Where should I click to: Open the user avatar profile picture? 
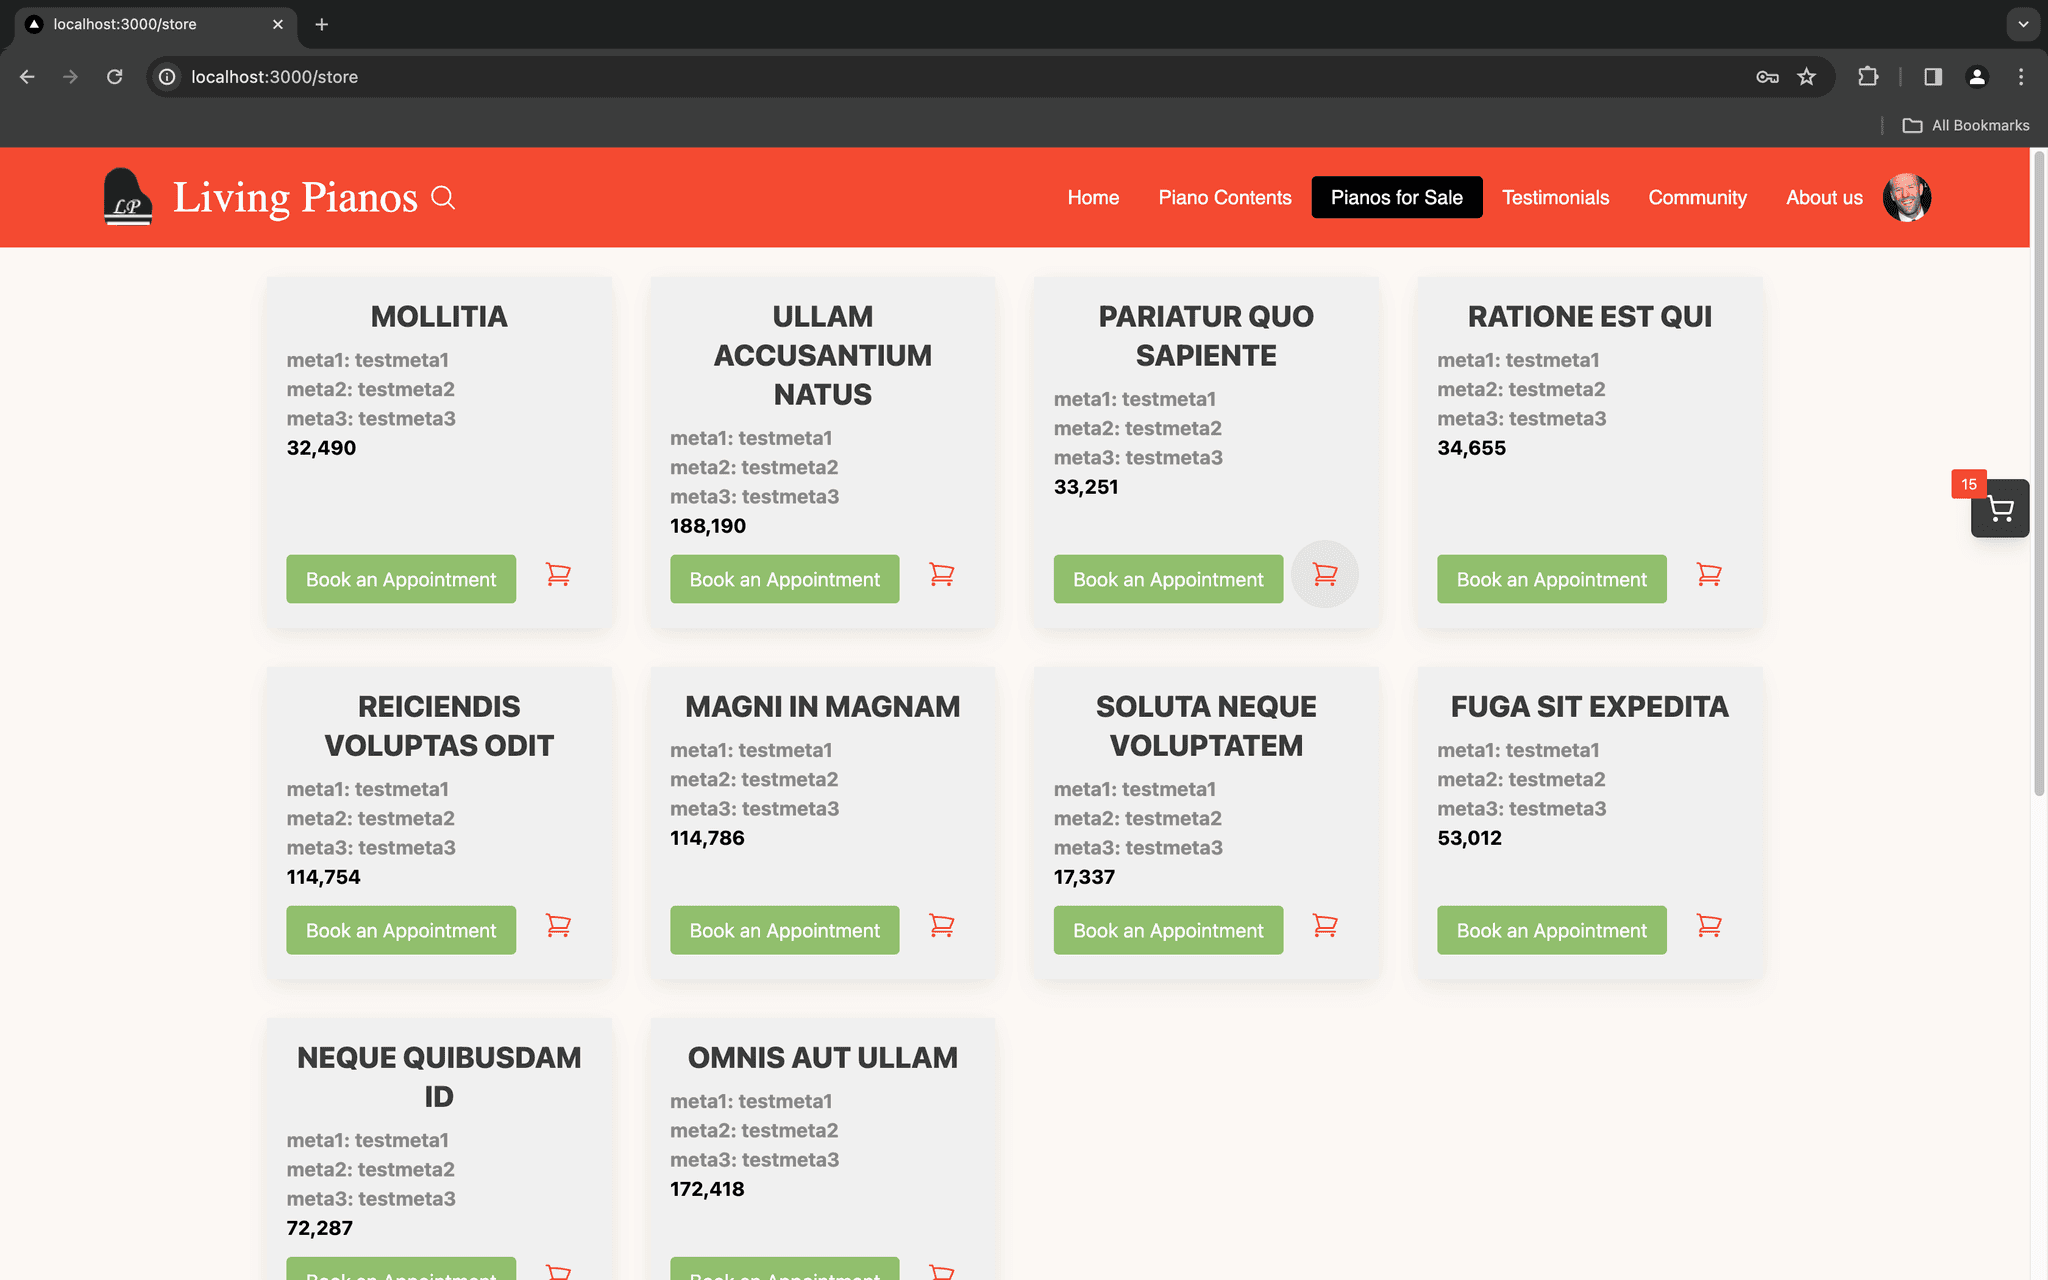(1906, 197)
